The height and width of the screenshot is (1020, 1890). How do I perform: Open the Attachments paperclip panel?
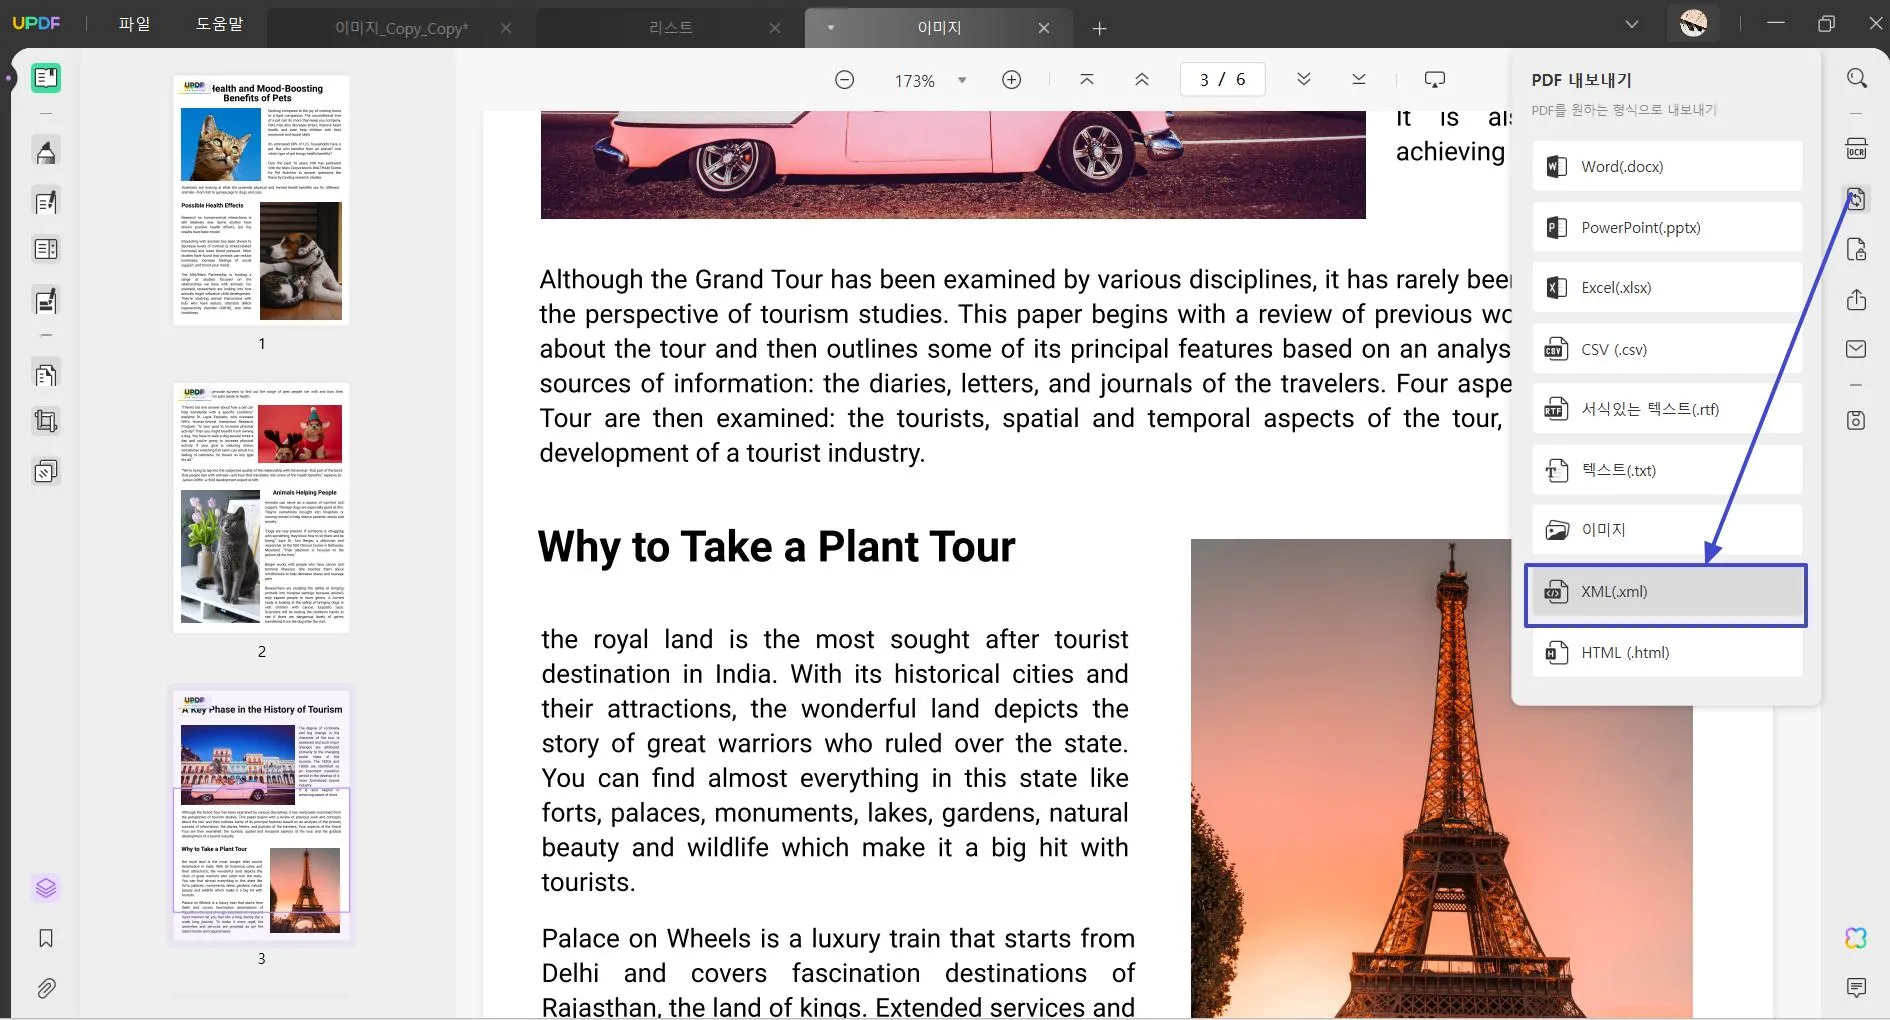[46, 988]
